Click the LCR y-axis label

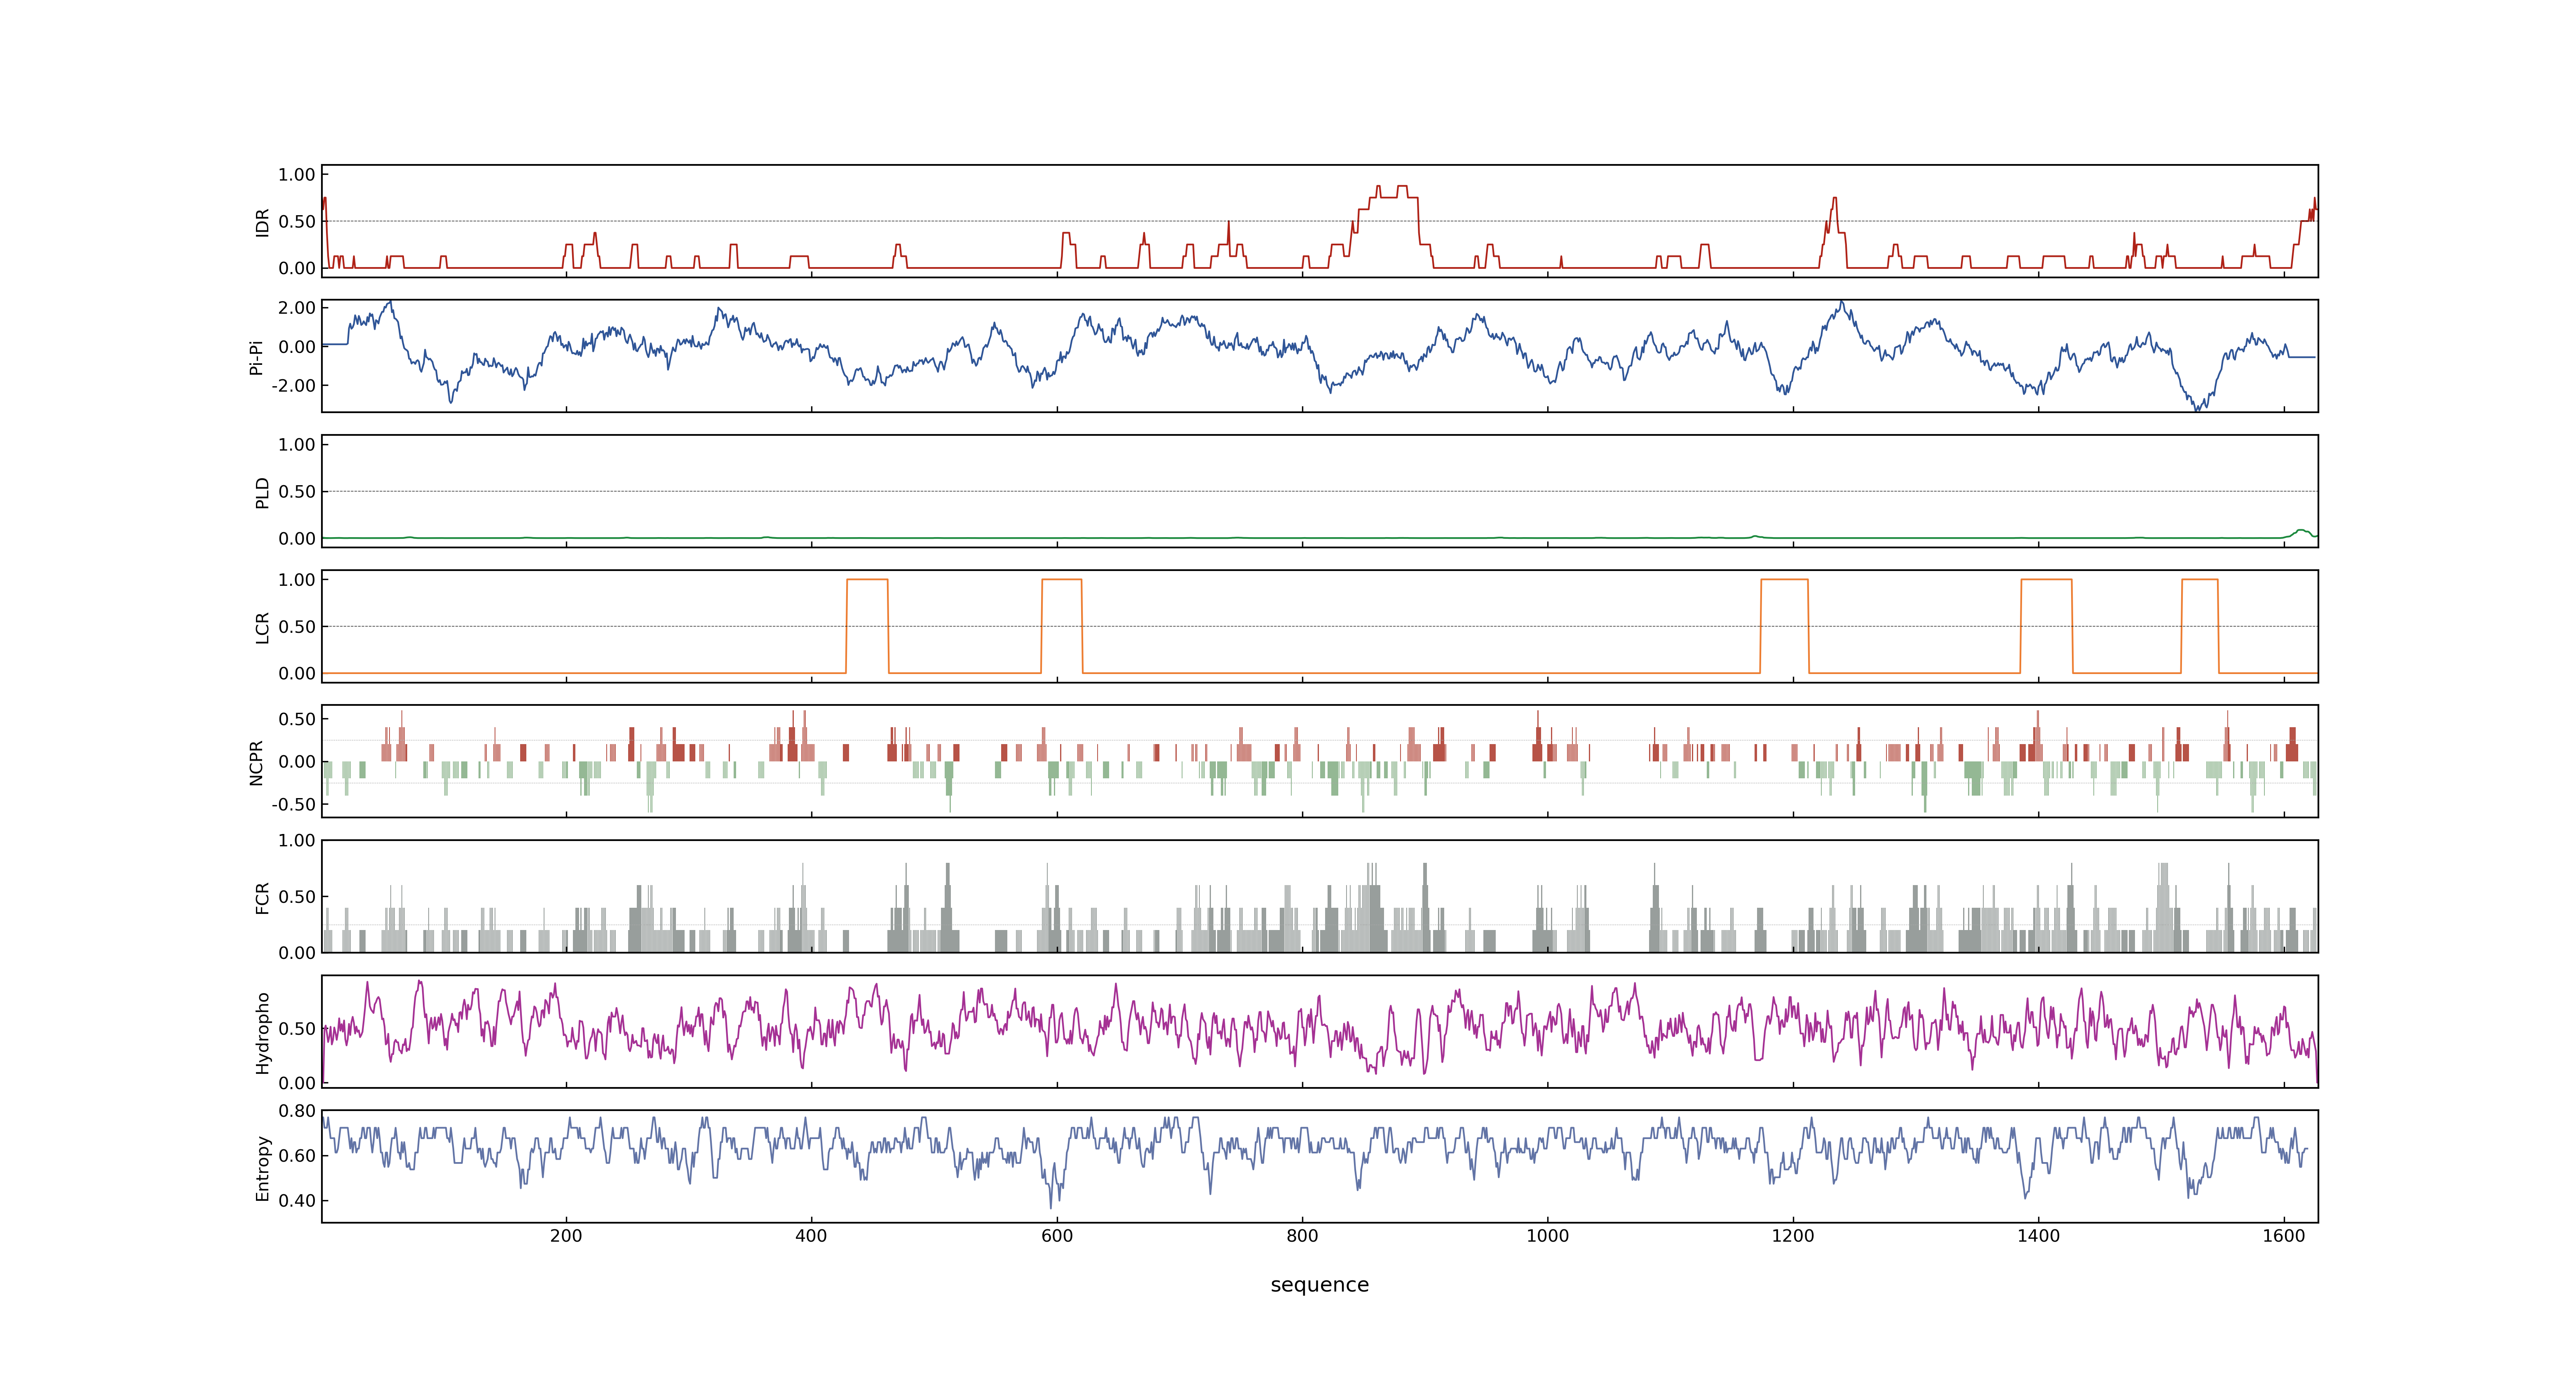[262, 627]
